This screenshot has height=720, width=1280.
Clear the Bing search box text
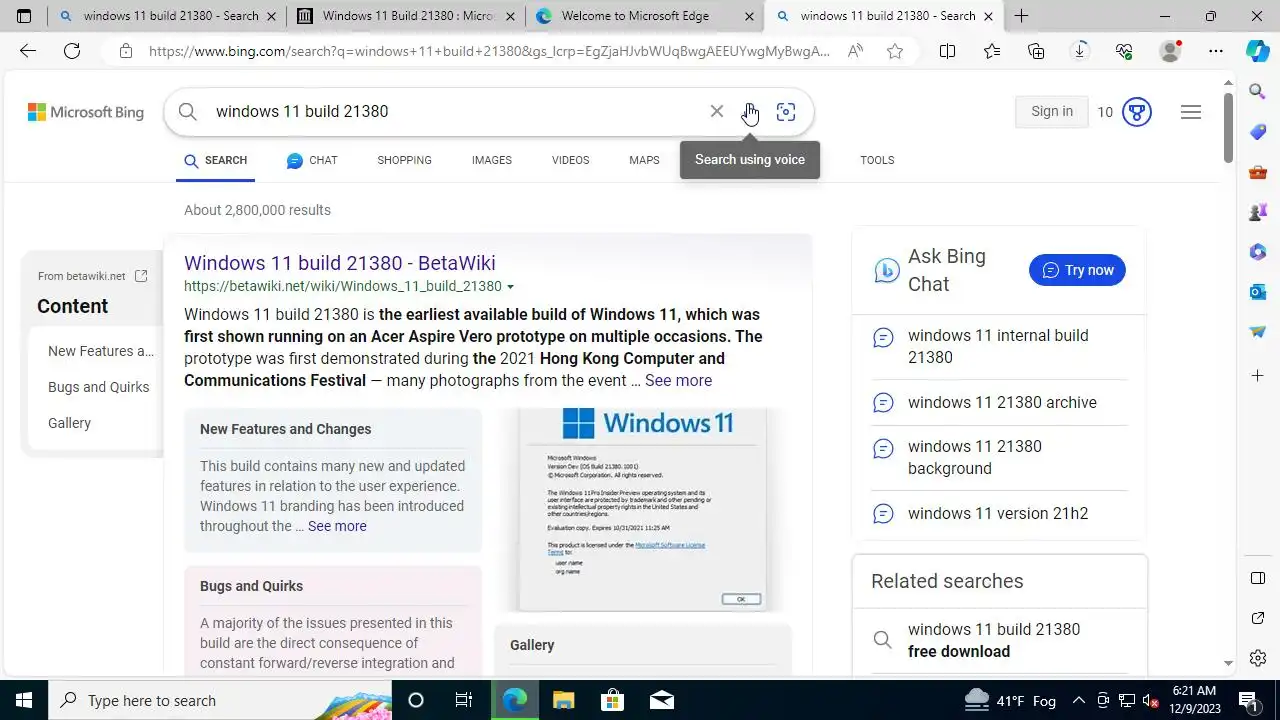pyautogui.click(x=717, y=111)
